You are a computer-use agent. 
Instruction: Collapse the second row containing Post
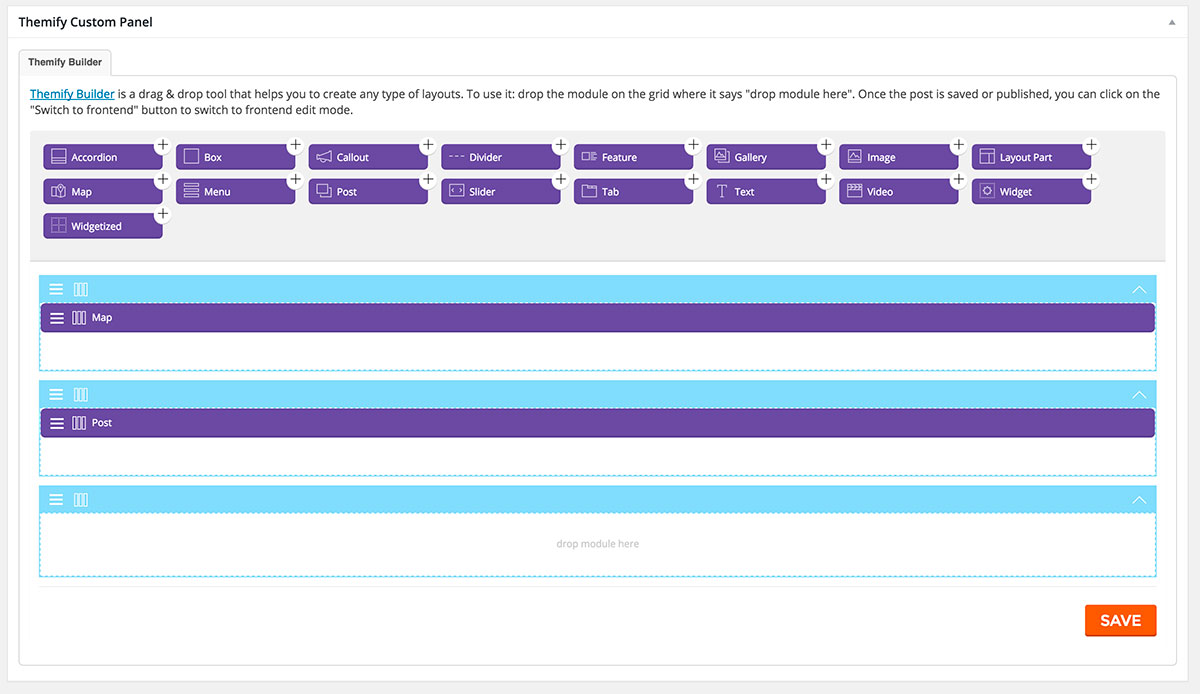pos(1138,394)
